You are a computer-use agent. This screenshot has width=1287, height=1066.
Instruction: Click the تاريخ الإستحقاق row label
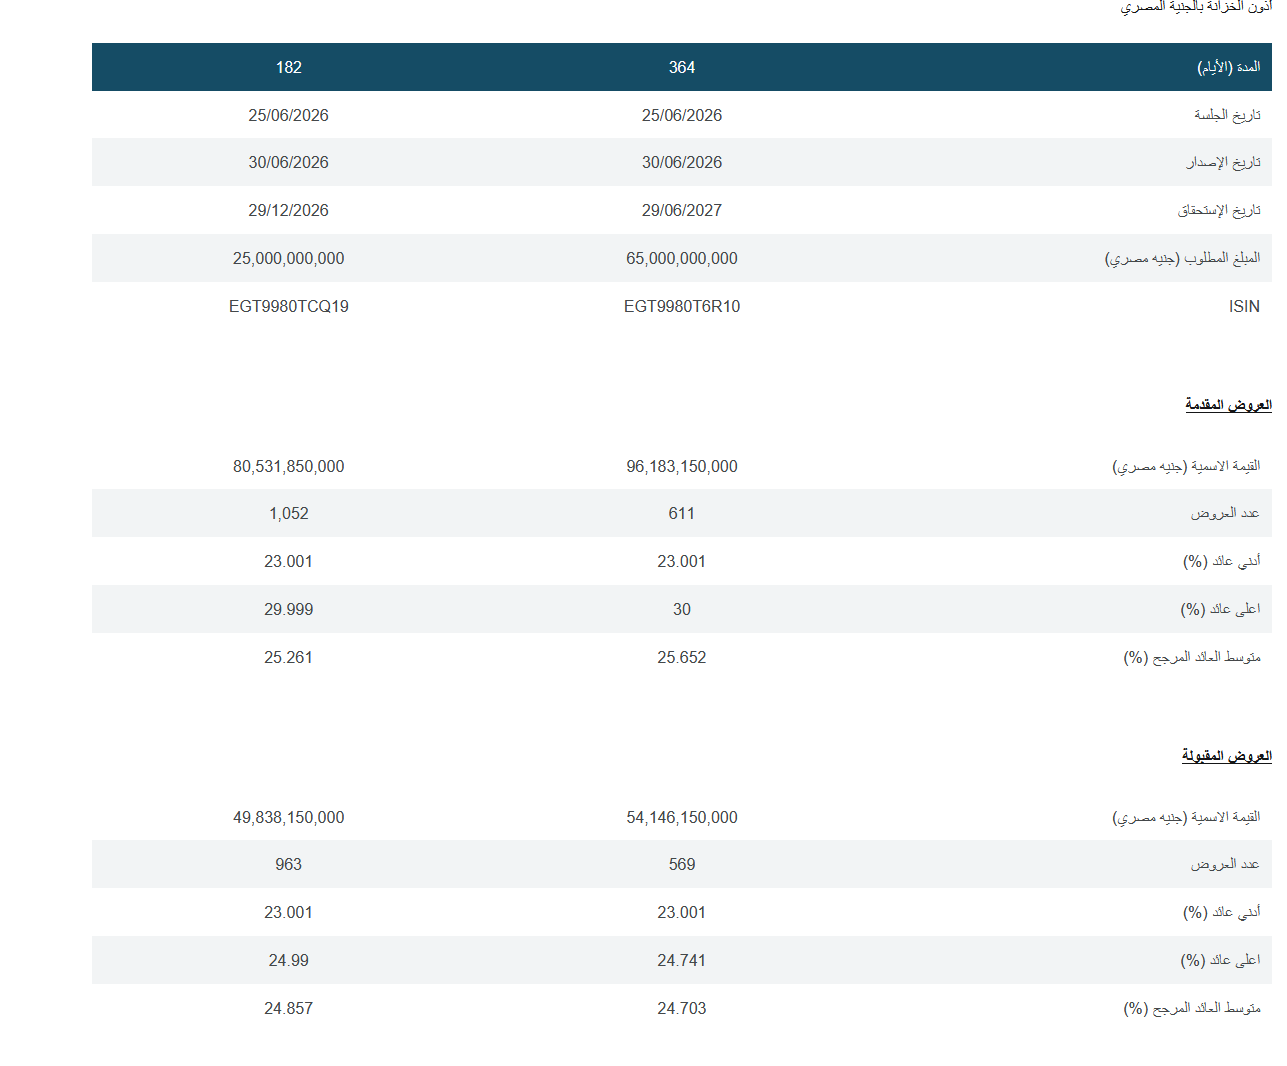point(1219,210)
